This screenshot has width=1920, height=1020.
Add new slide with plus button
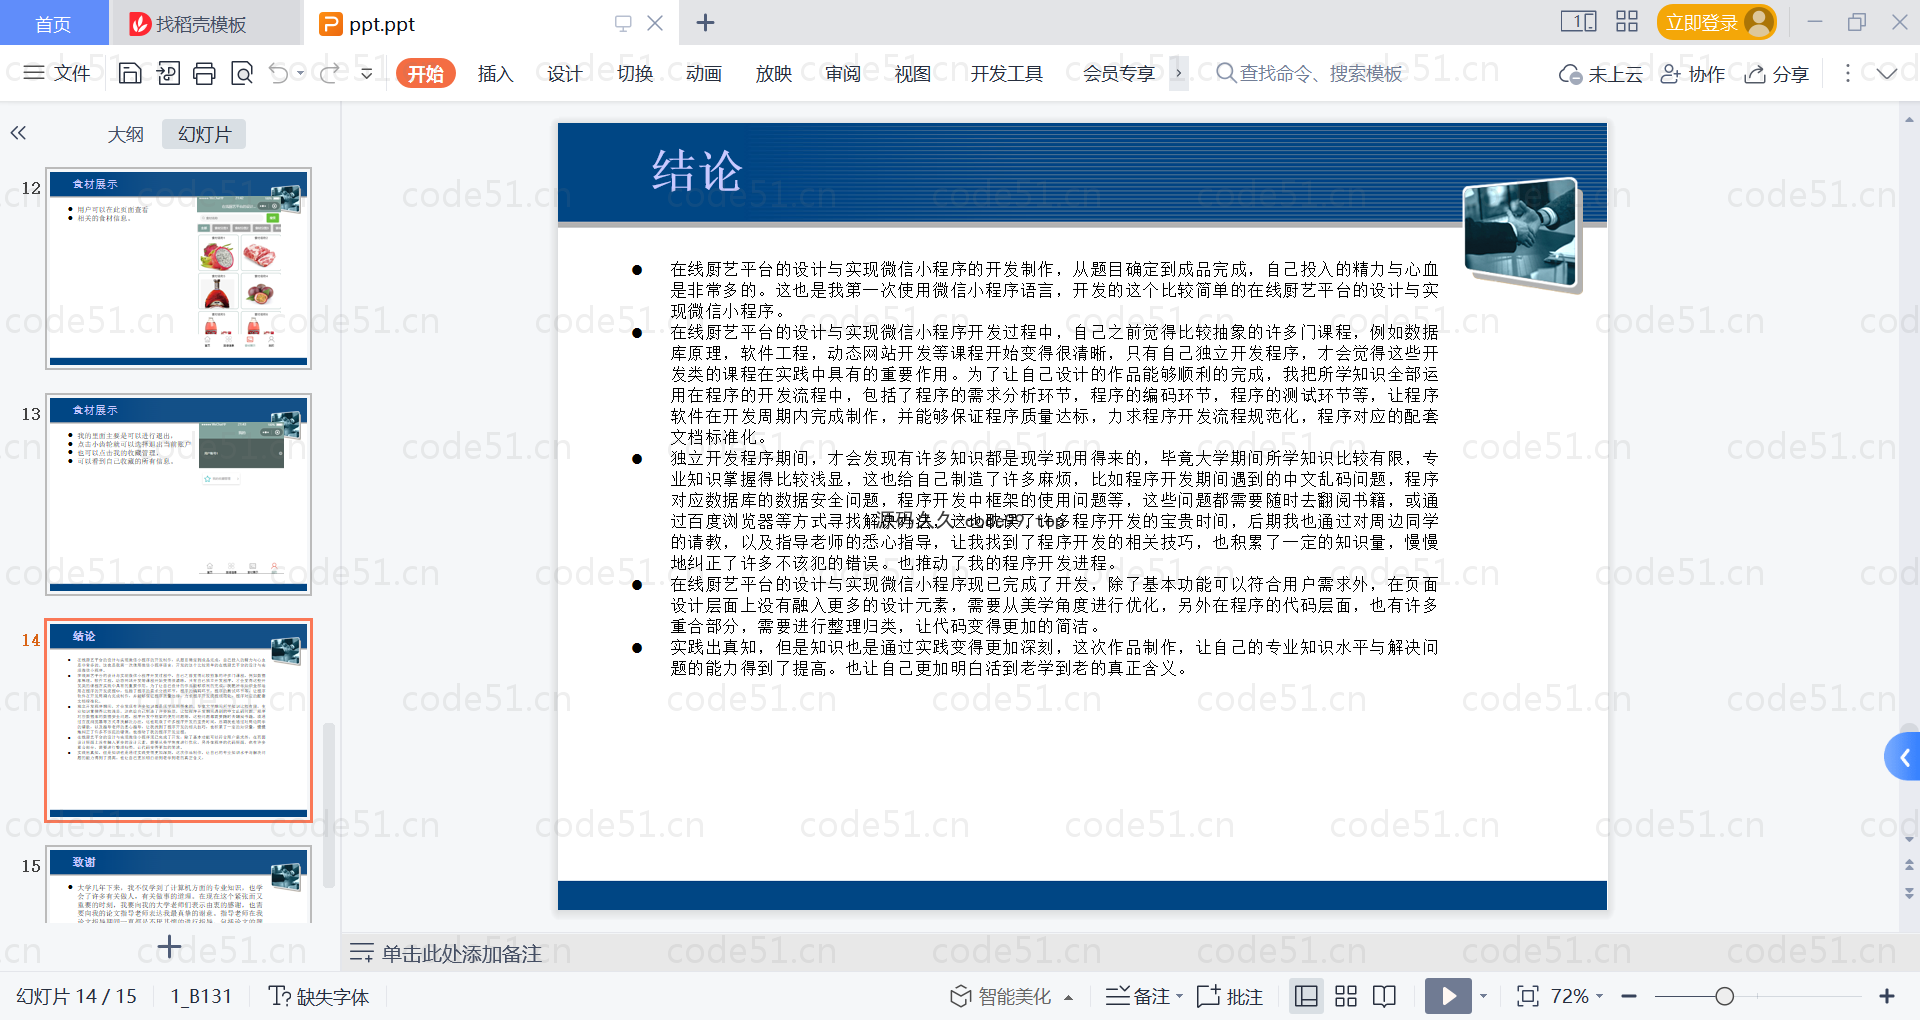coord(170,946)
